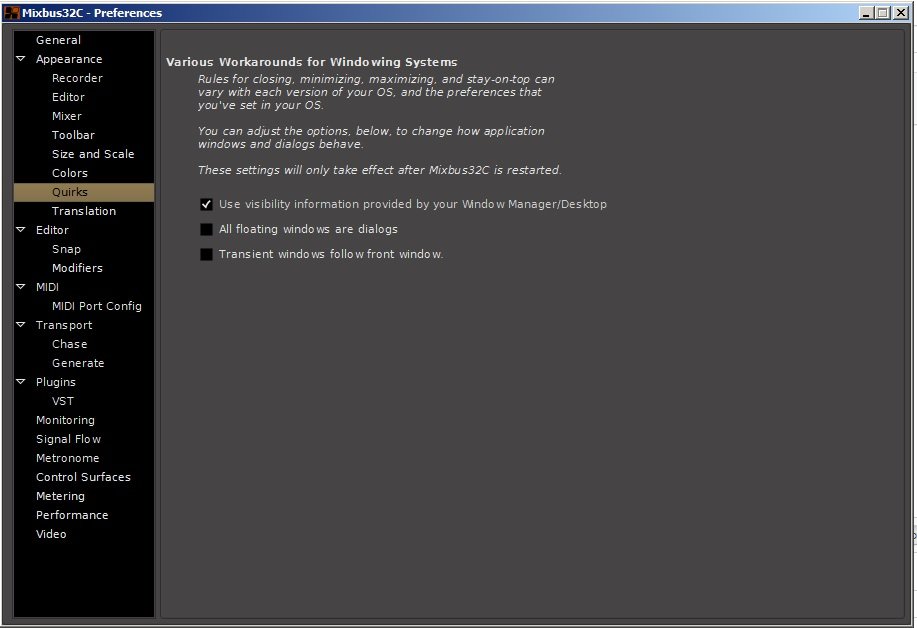917x628 pixels.
Task: Select the Appearance category
Action: [69, 59]
